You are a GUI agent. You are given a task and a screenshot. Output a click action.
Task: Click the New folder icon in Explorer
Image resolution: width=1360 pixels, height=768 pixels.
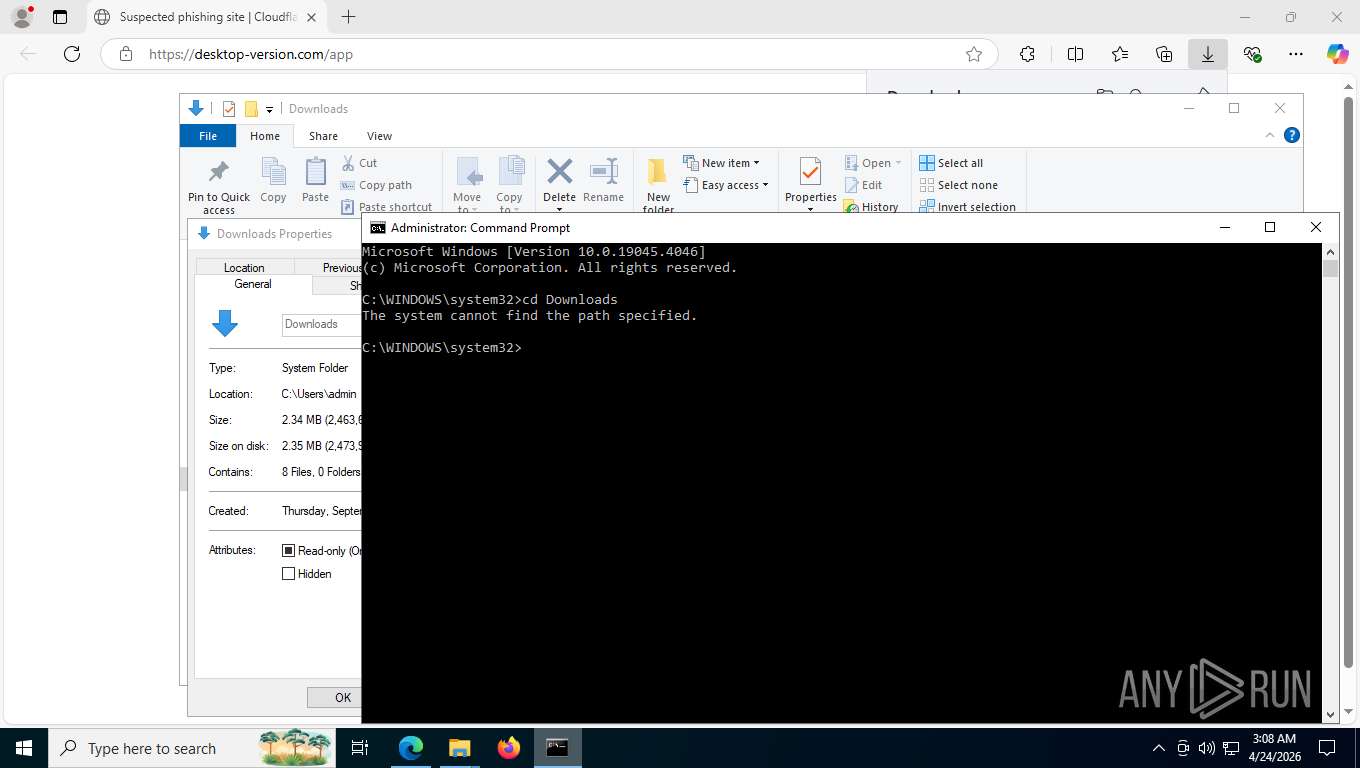658,186
